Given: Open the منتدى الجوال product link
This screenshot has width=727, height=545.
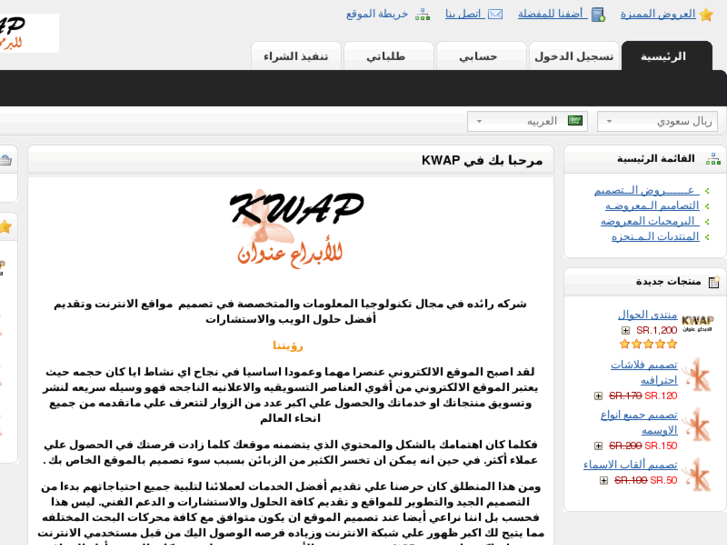Looking at the screenshot, I should (647, 315).
